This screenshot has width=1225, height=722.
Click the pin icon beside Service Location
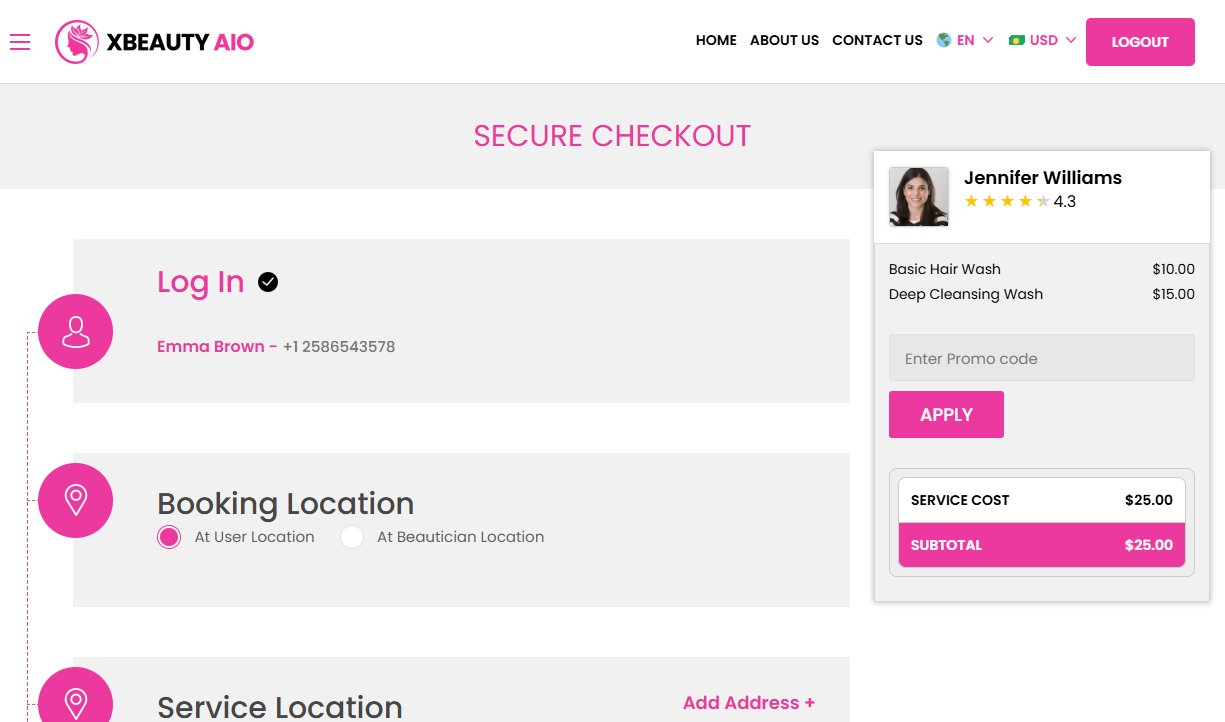(75, 700)
